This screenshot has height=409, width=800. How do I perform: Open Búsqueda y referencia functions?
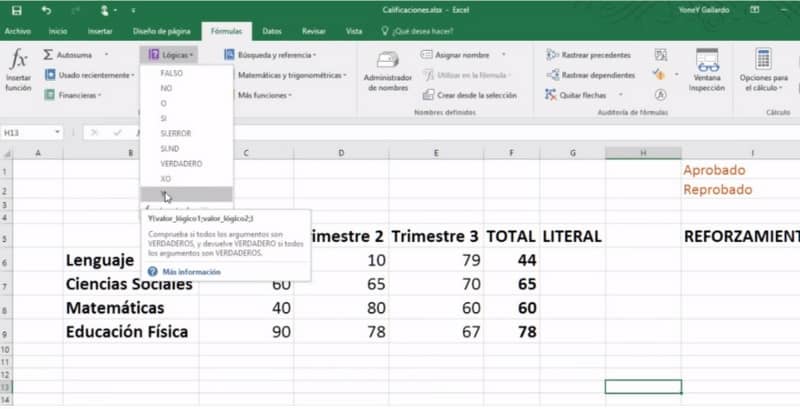pyautogui.click(x=270, y=55)
